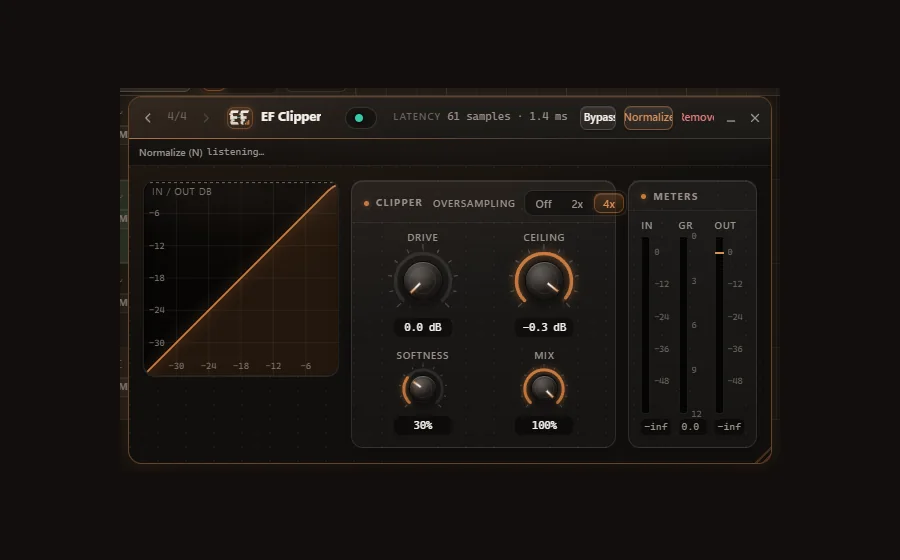900x560 pixels.
Task: Close the EF Clipper panel
Action: [x=755, y=118]
